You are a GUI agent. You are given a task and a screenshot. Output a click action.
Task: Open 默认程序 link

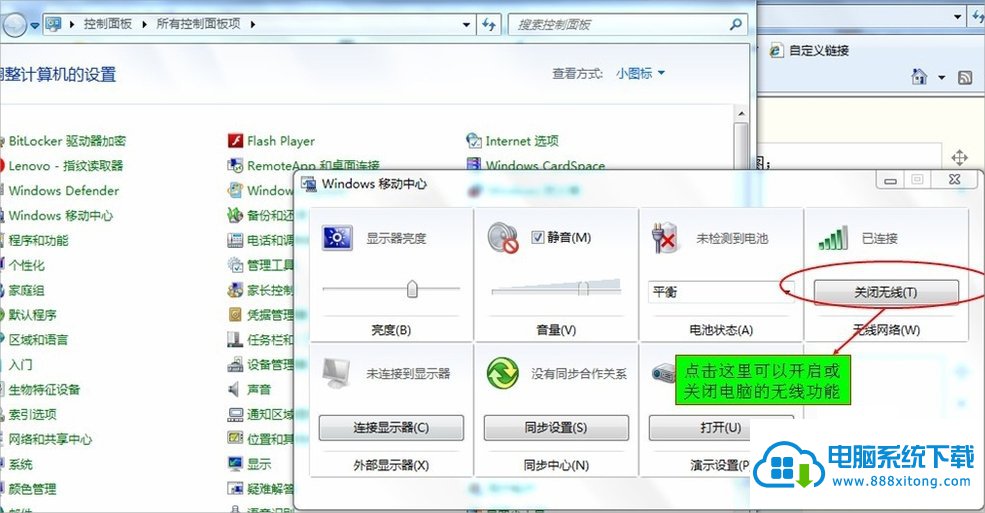tap(33, 315)
